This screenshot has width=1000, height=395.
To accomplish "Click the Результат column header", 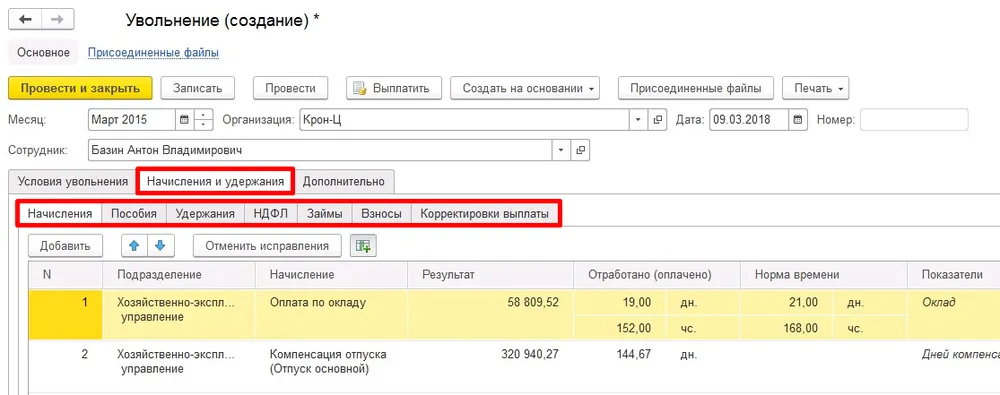I will [490, 274].
